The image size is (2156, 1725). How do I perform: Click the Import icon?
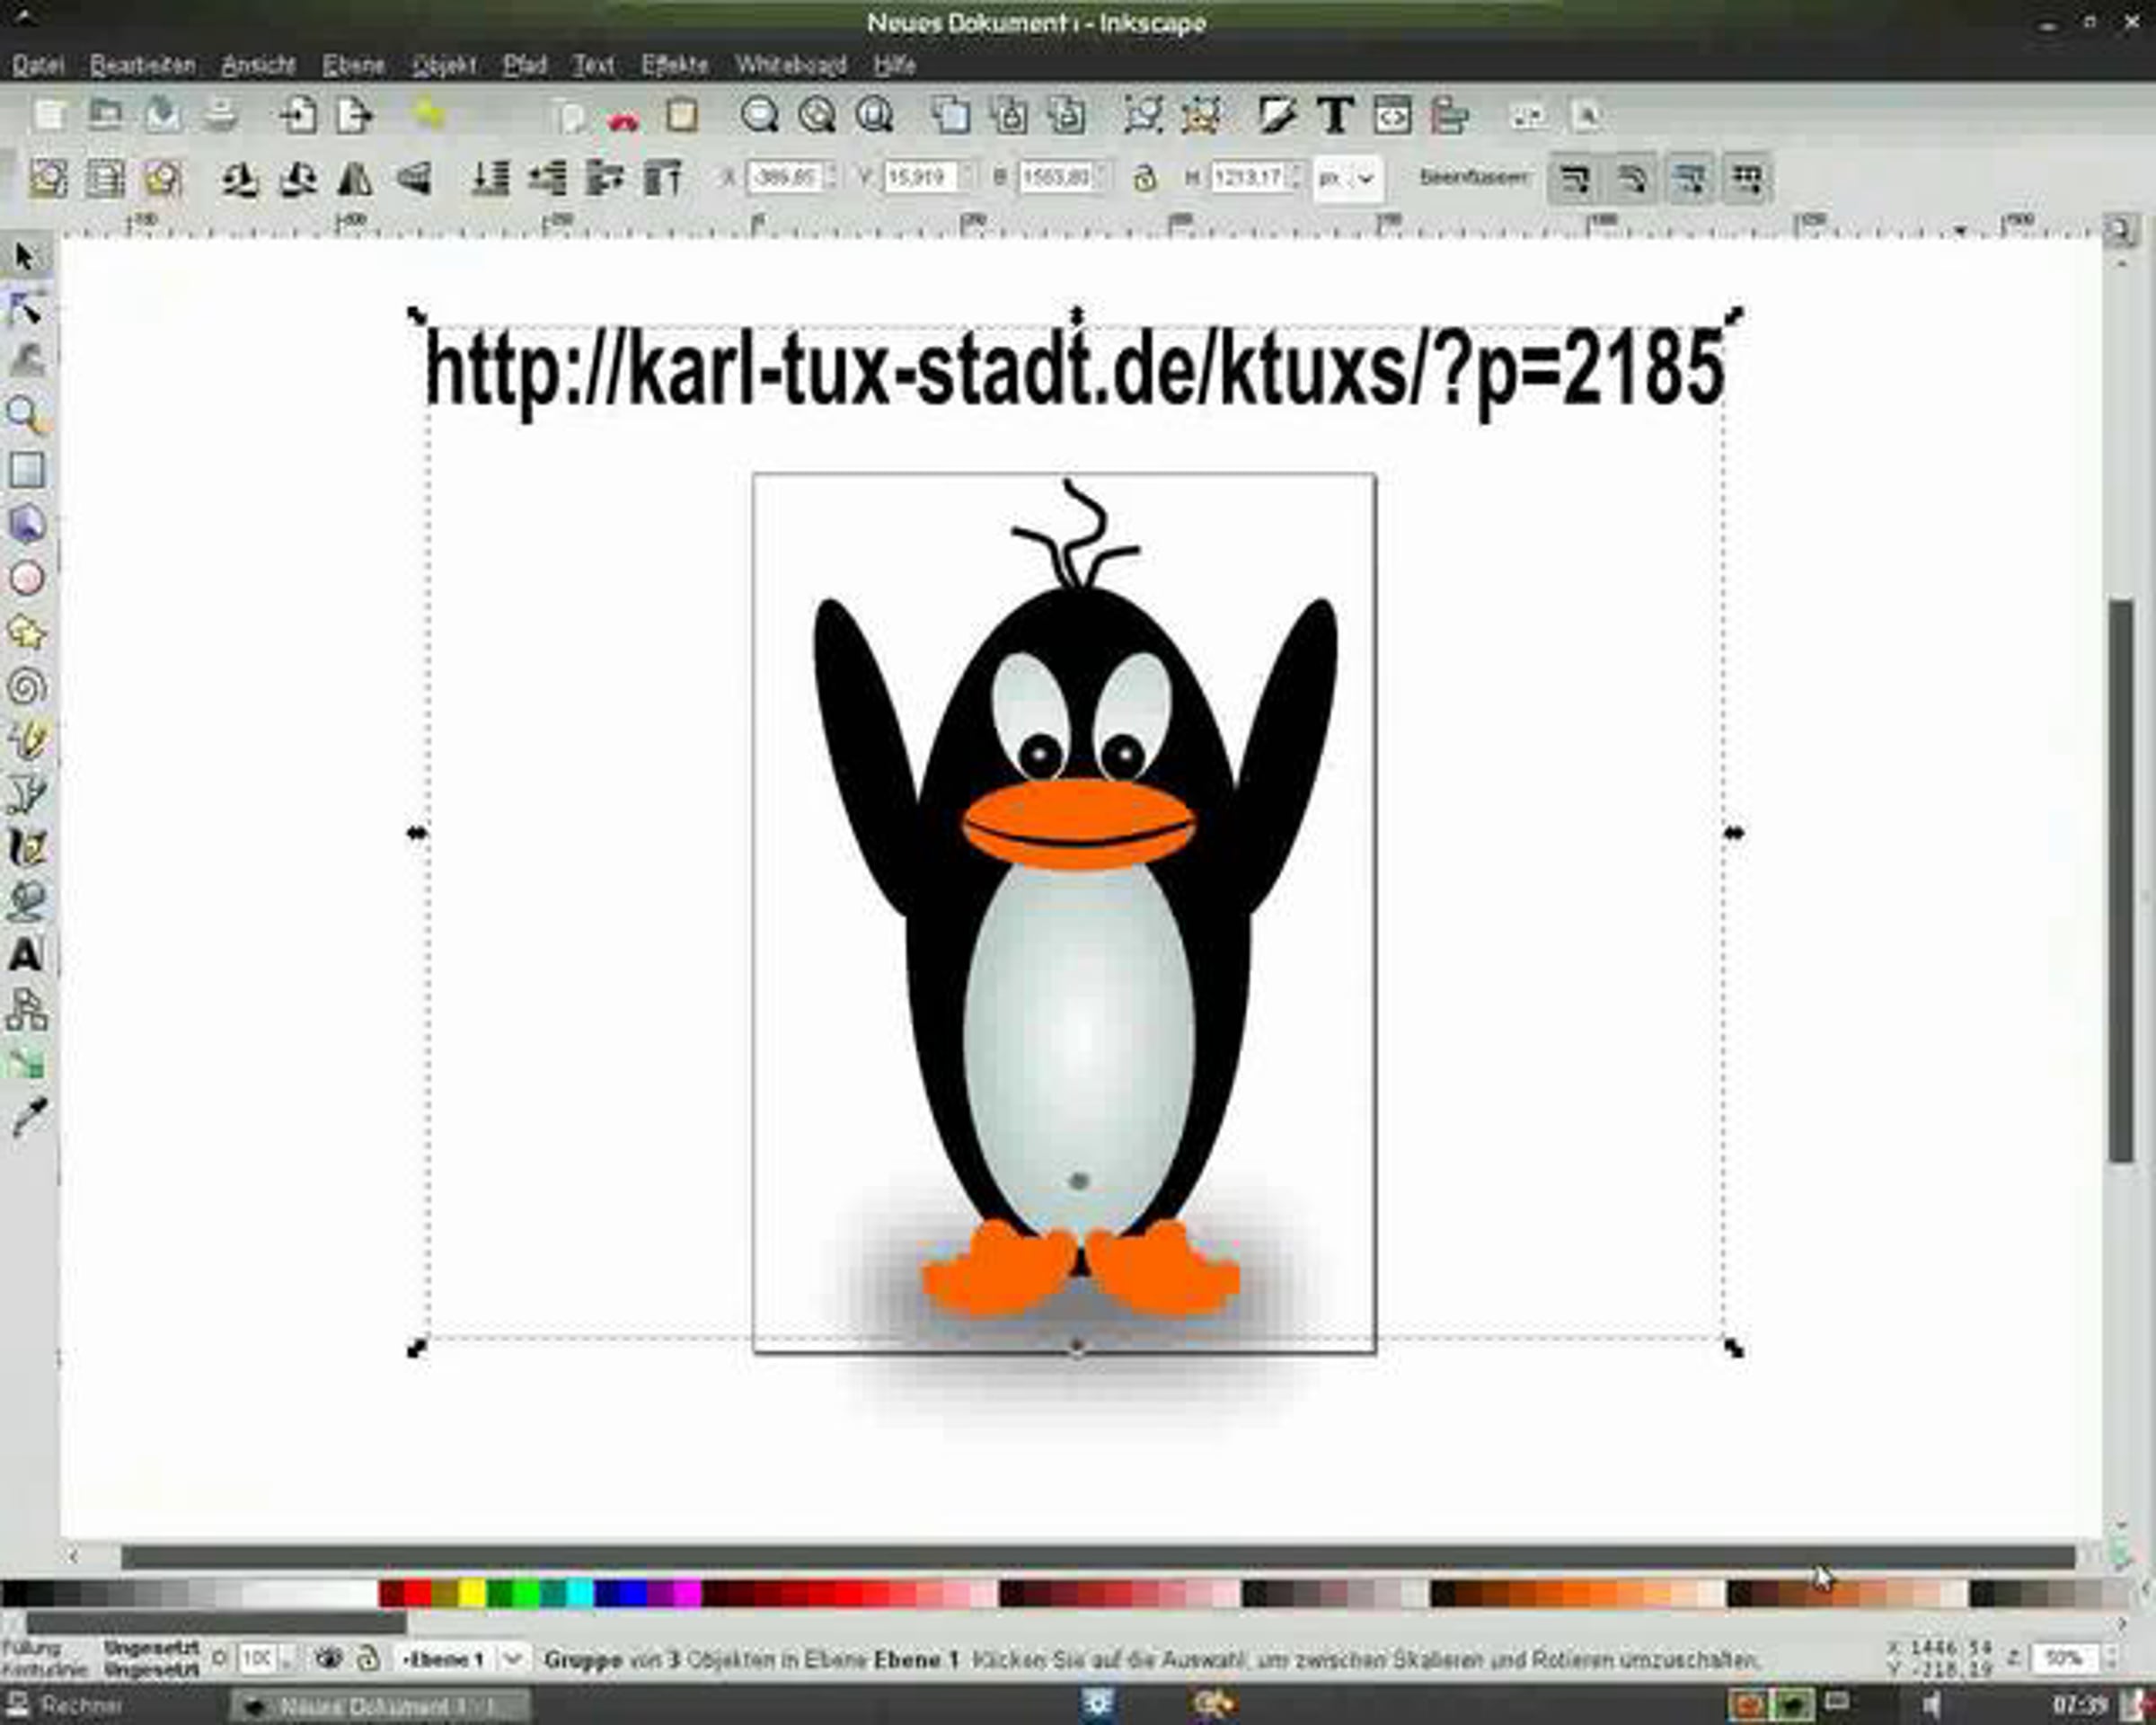coord(297,116)
